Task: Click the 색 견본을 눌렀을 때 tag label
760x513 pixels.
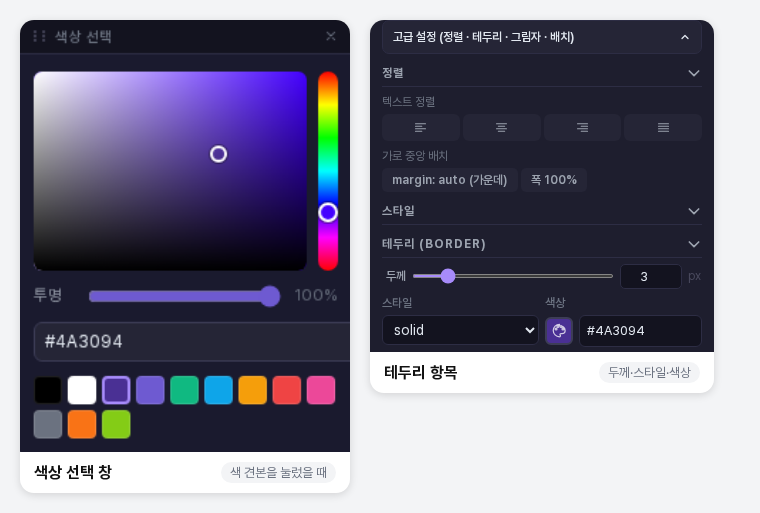Action: coord(279,472)
